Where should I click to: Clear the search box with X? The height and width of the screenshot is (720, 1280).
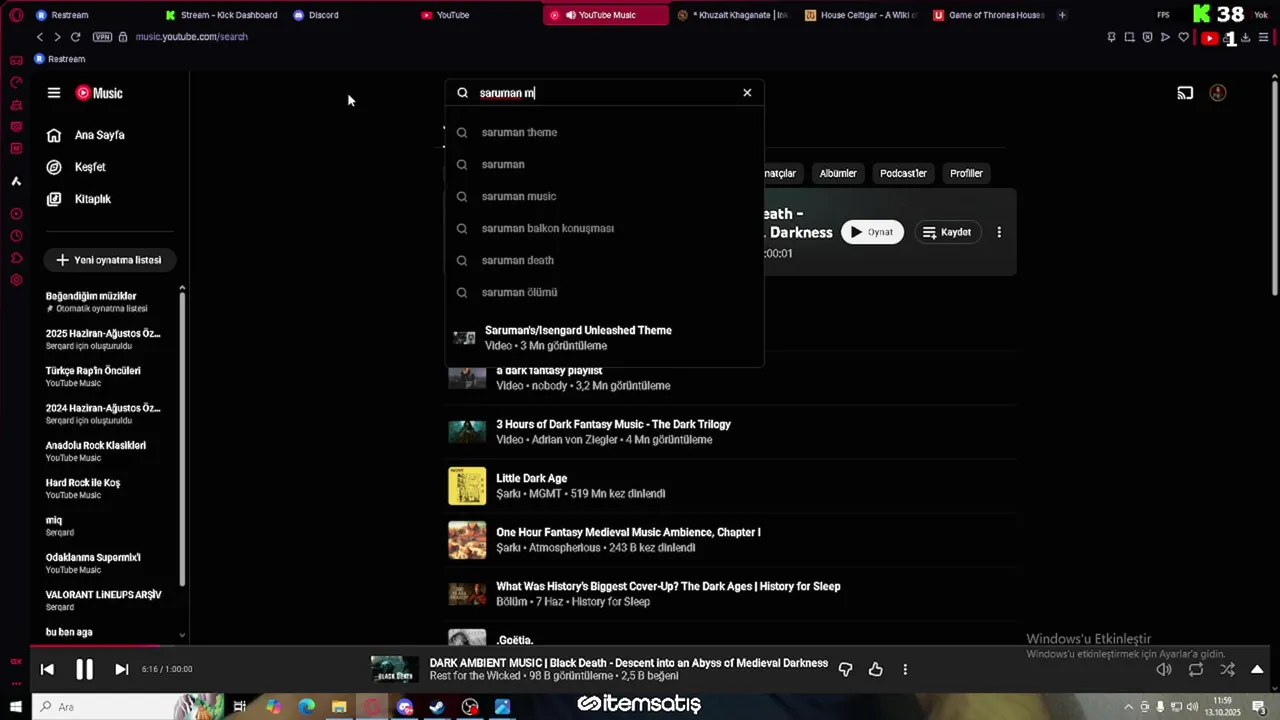point(747,93)
